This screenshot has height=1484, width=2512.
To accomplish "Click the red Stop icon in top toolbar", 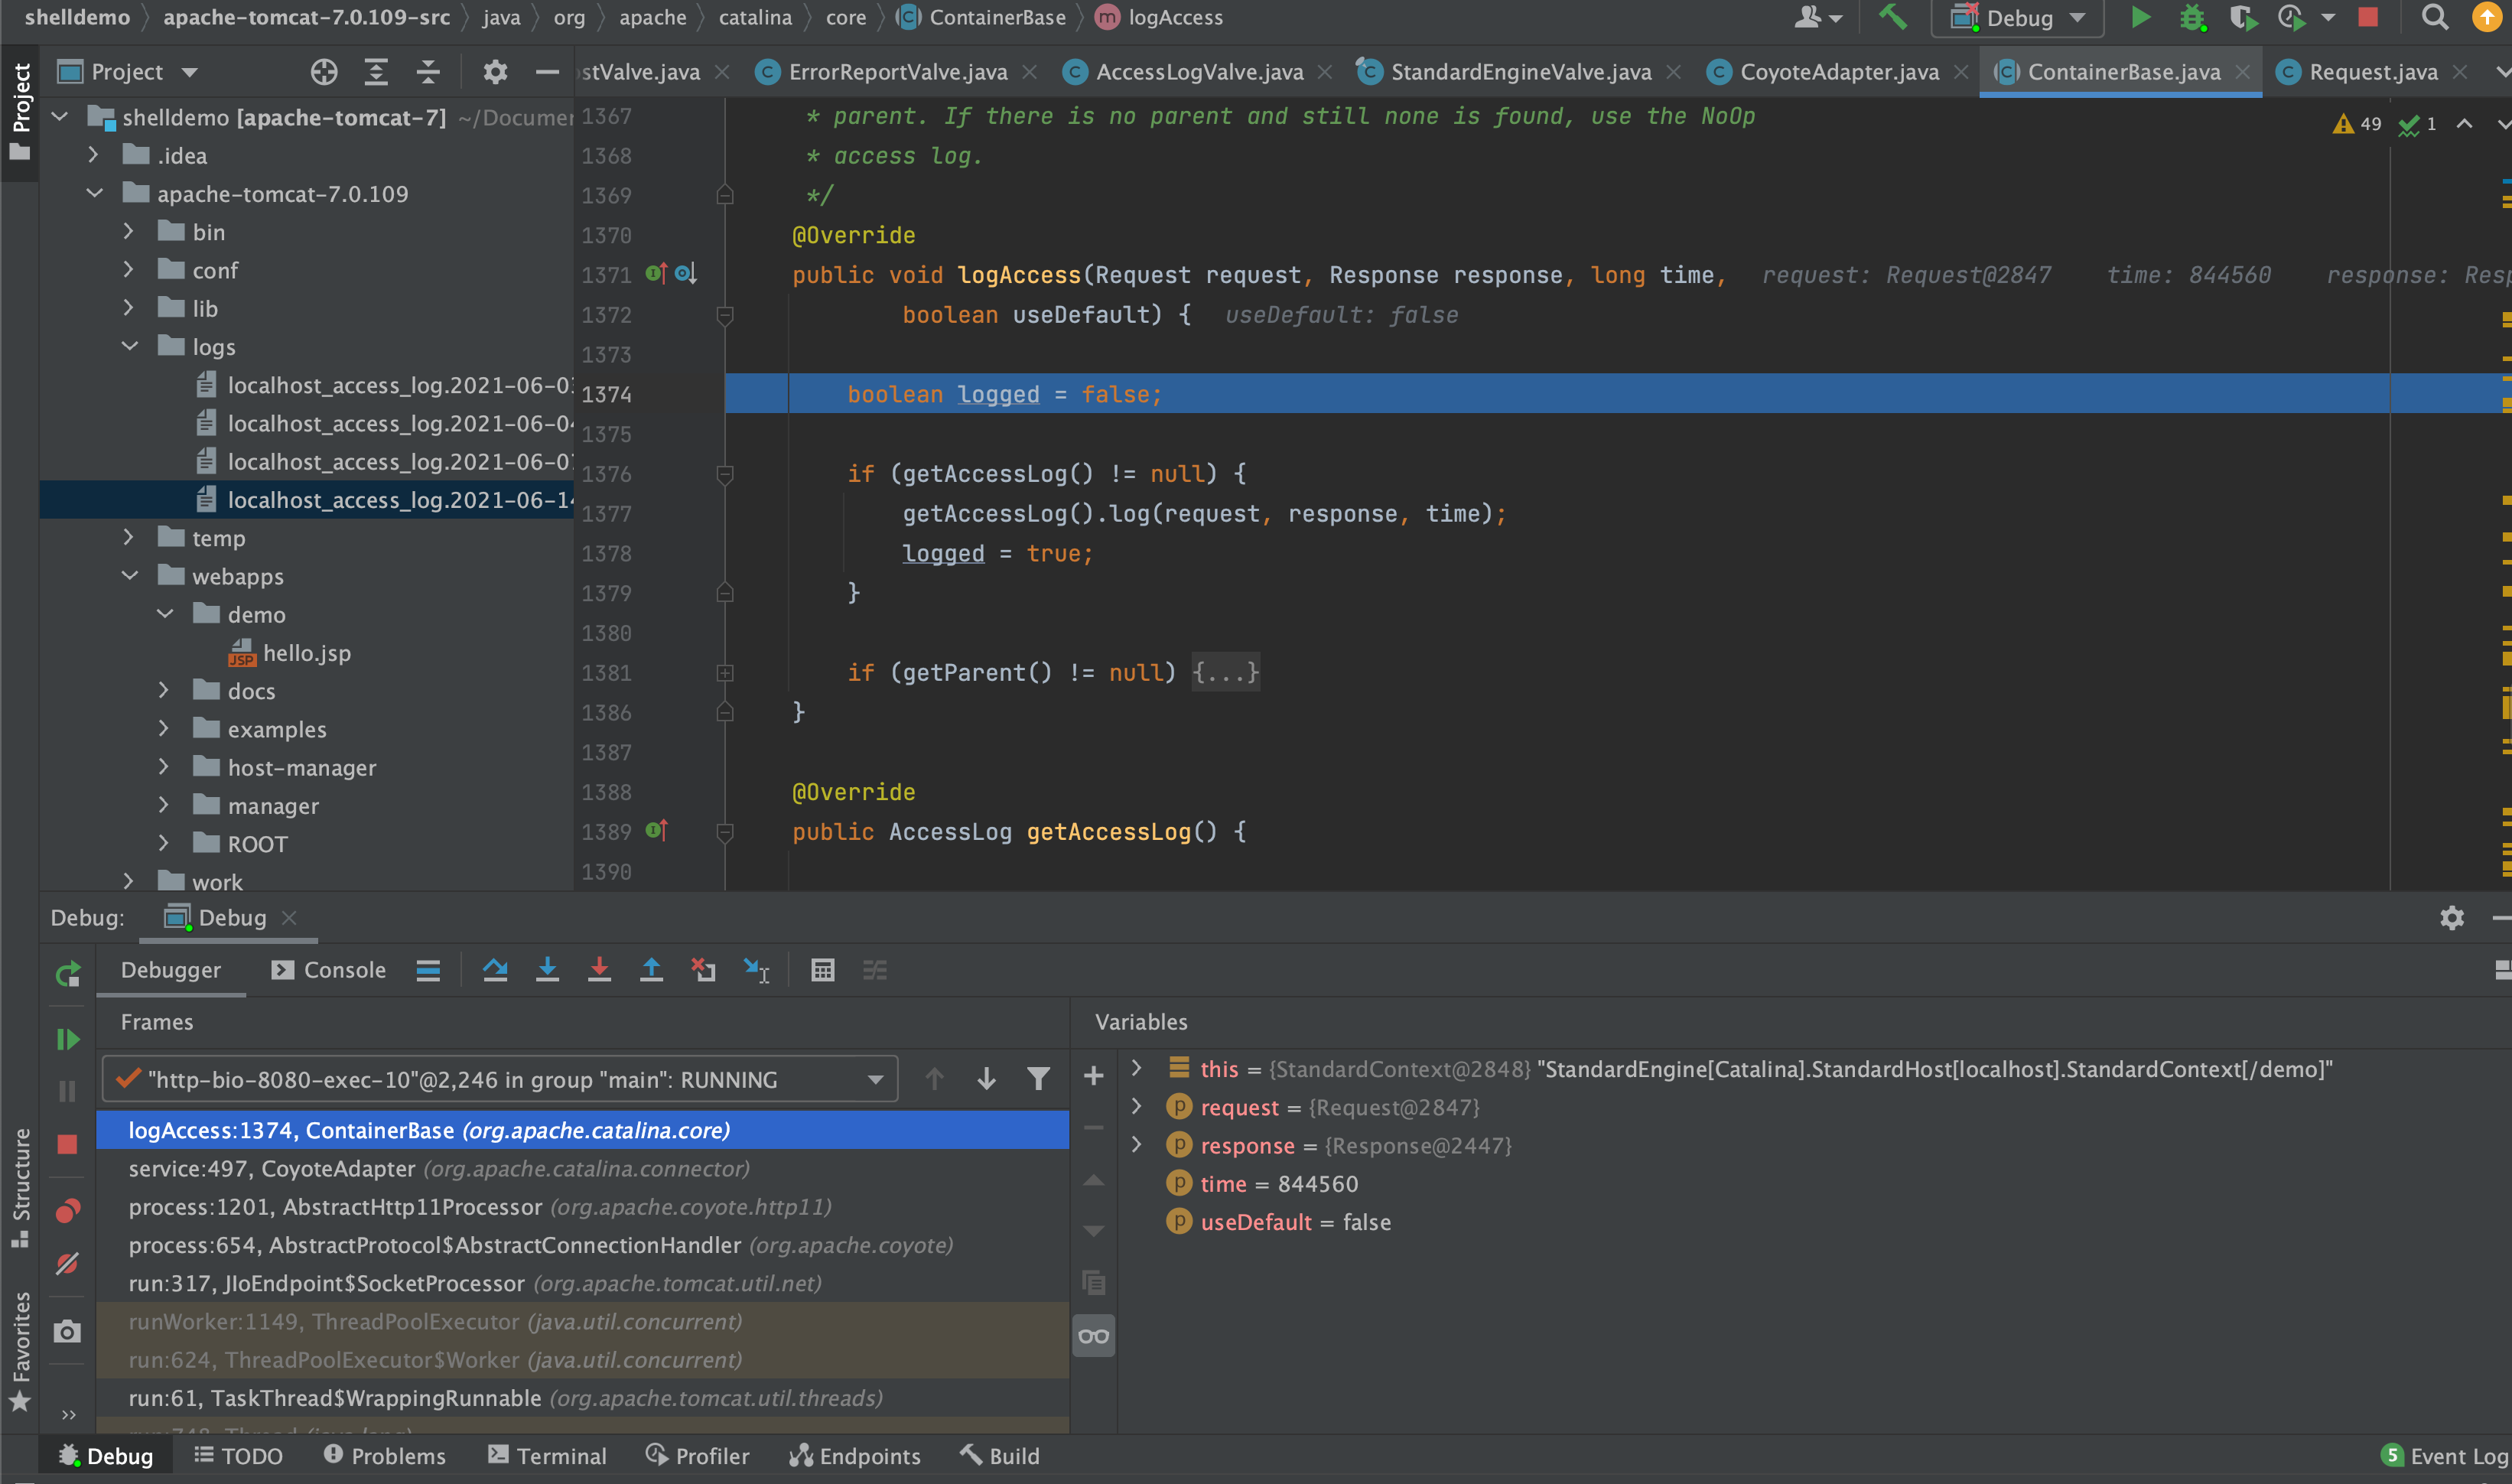I will (x=2367, y=17).
